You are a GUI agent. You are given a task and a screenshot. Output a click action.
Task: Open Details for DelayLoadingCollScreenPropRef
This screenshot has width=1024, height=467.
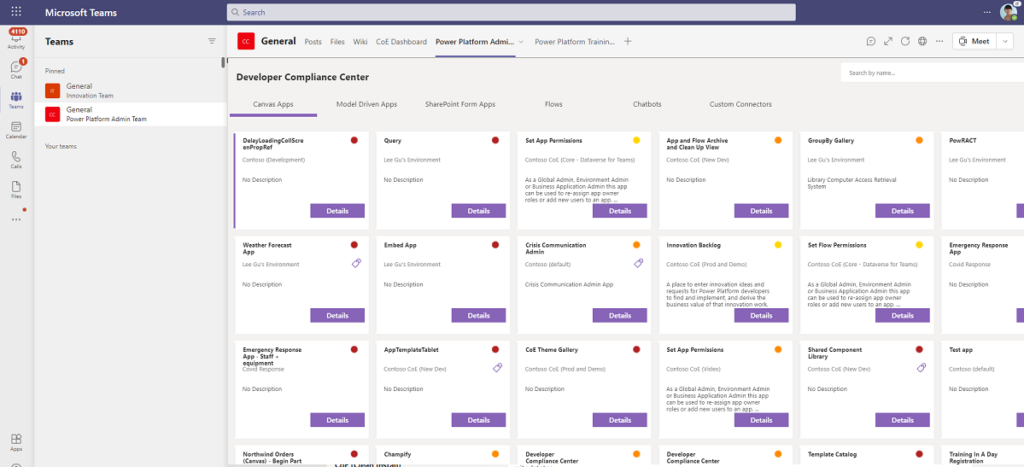(337, 210)
